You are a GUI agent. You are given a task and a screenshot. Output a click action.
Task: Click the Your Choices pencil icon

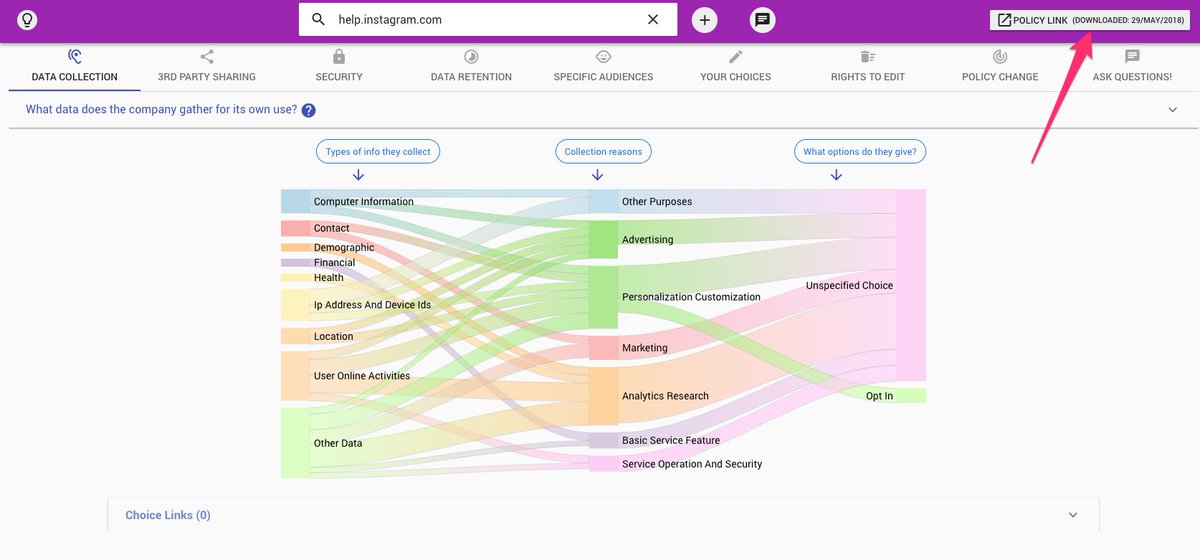[736, 57]
